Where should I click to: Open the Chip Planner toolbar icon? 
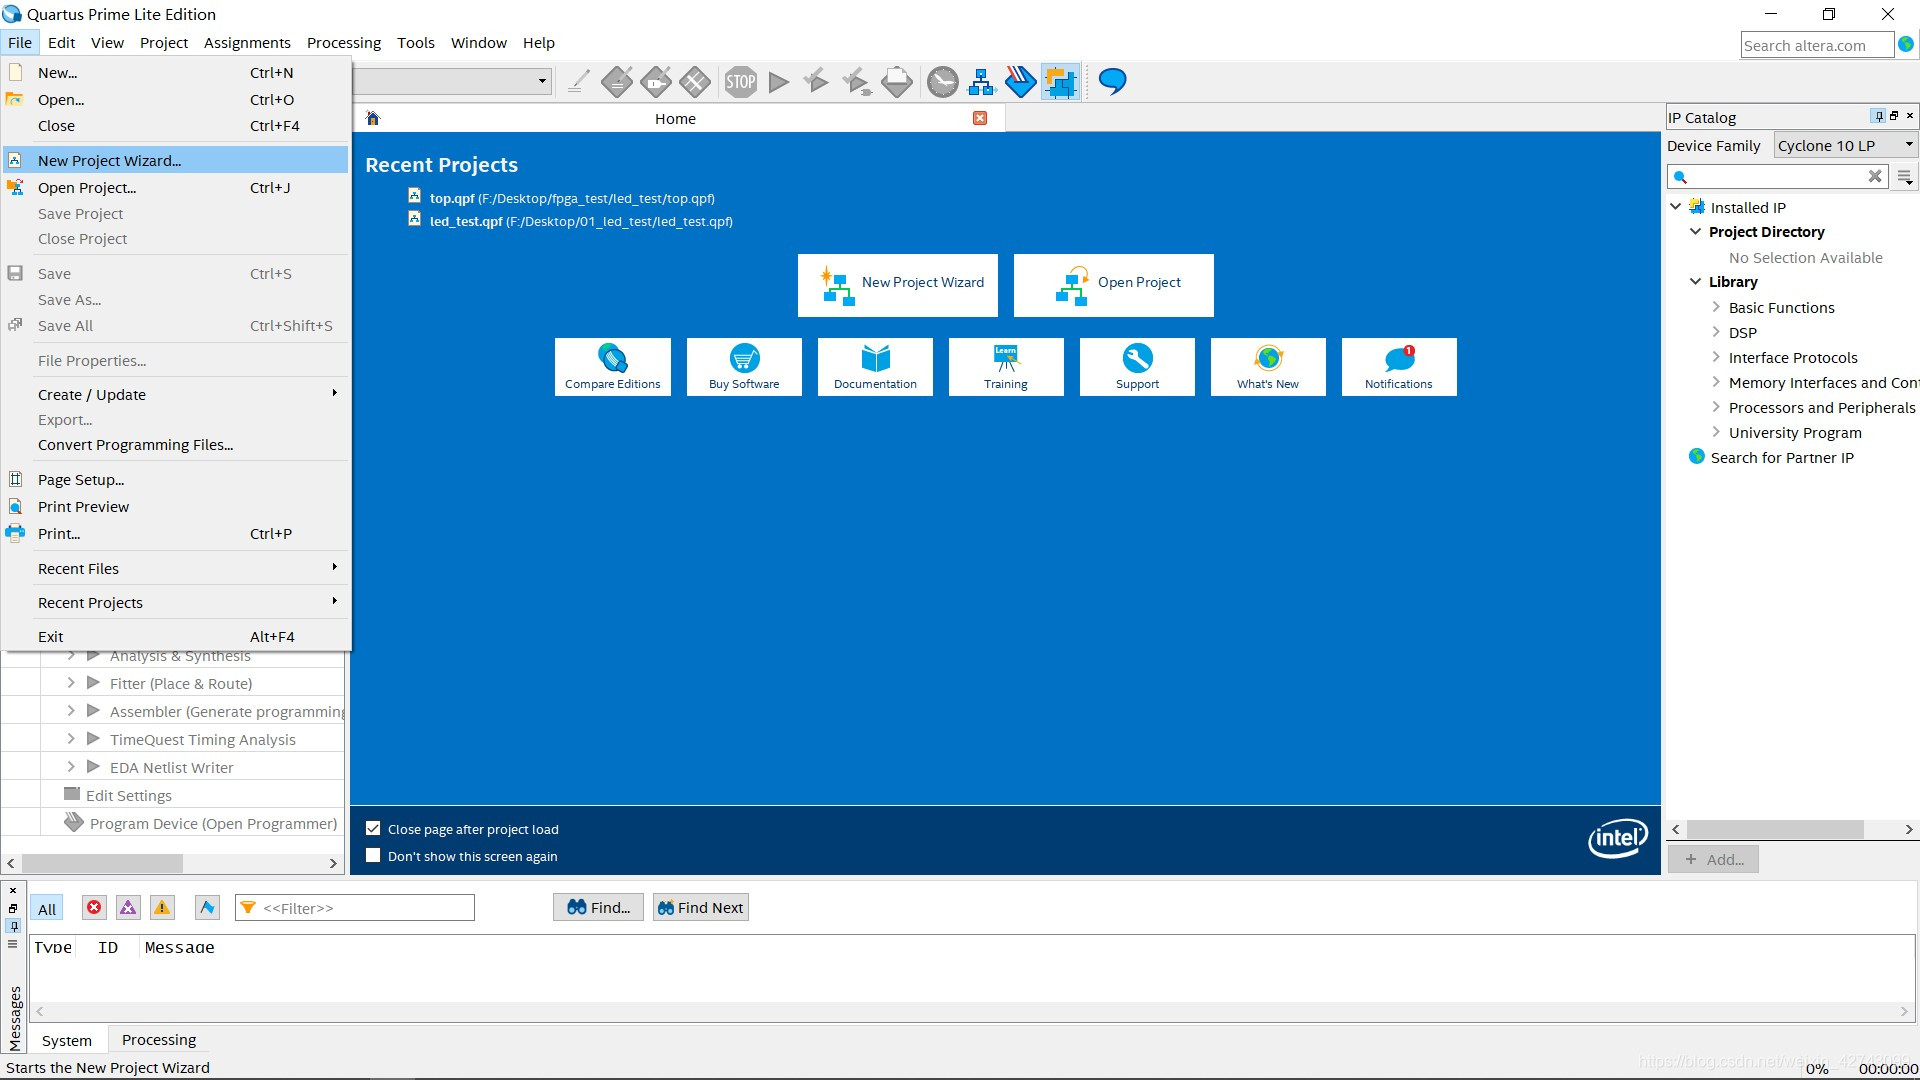[x=1060, y=82]
